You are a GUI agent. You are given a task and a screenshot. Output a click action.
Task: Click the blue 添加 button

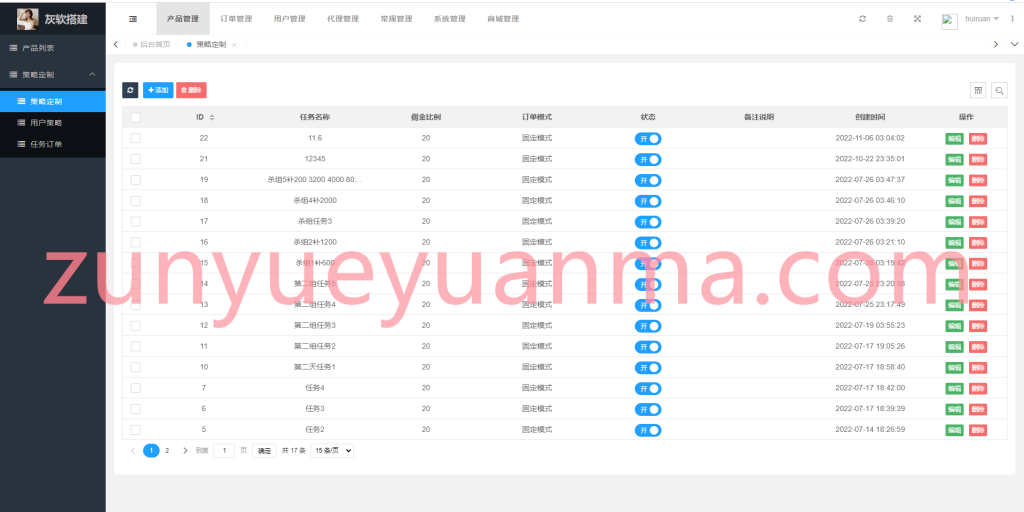pos(158,90)
